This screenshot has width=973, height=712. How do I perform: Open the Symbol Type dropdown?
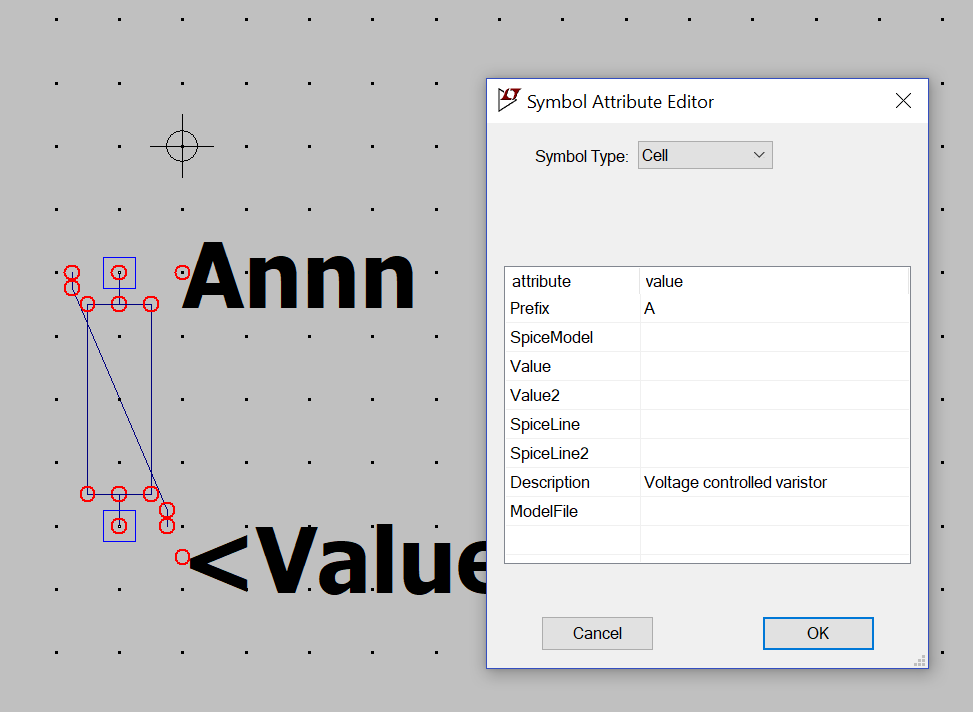(x=705, y=155)
